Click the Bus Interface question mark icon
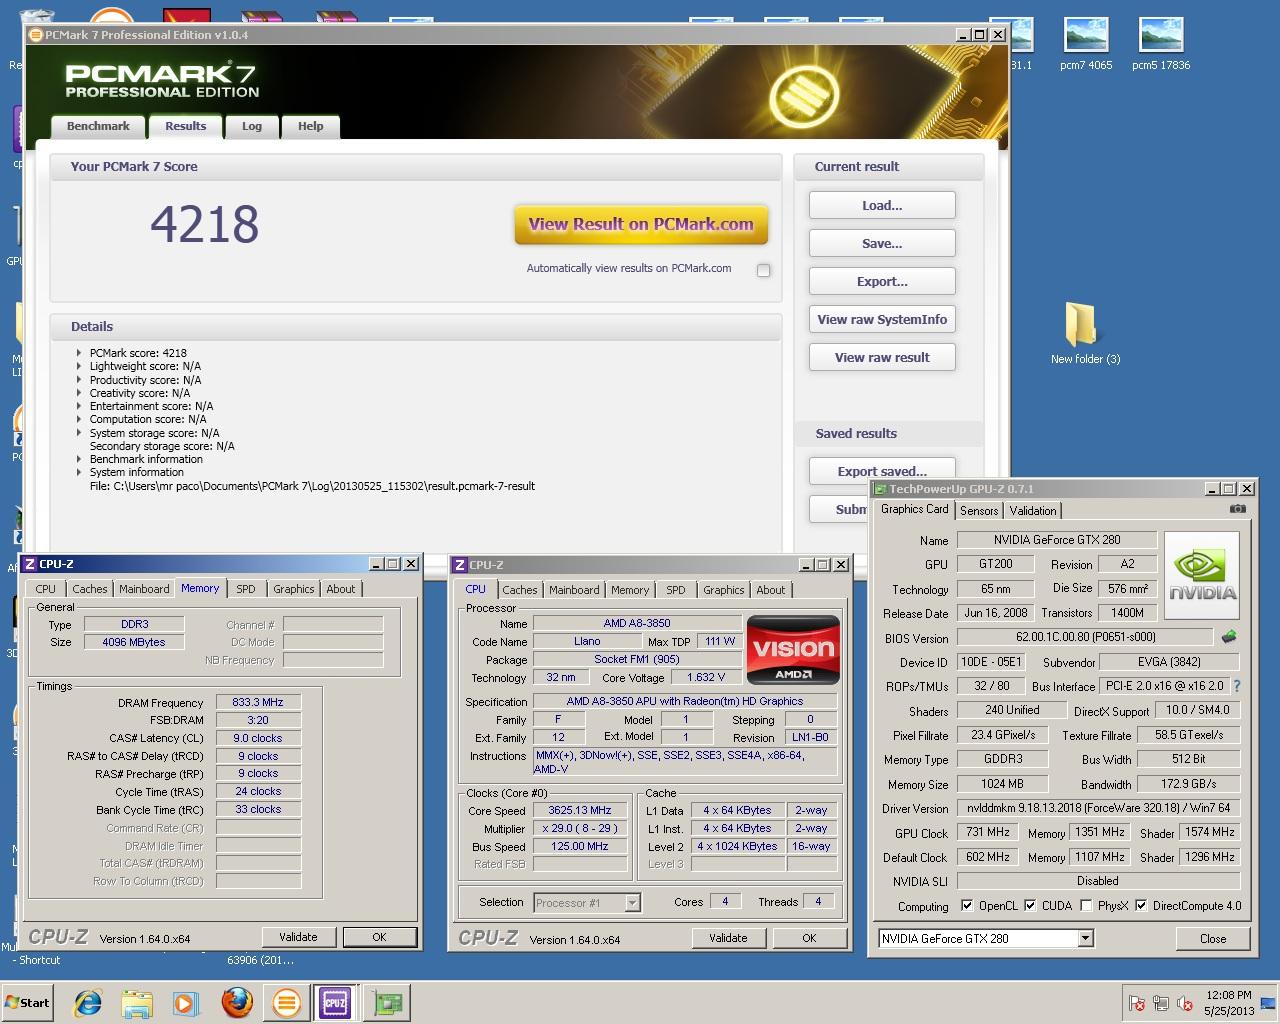1280x1024 pixels. (1237, 686)
